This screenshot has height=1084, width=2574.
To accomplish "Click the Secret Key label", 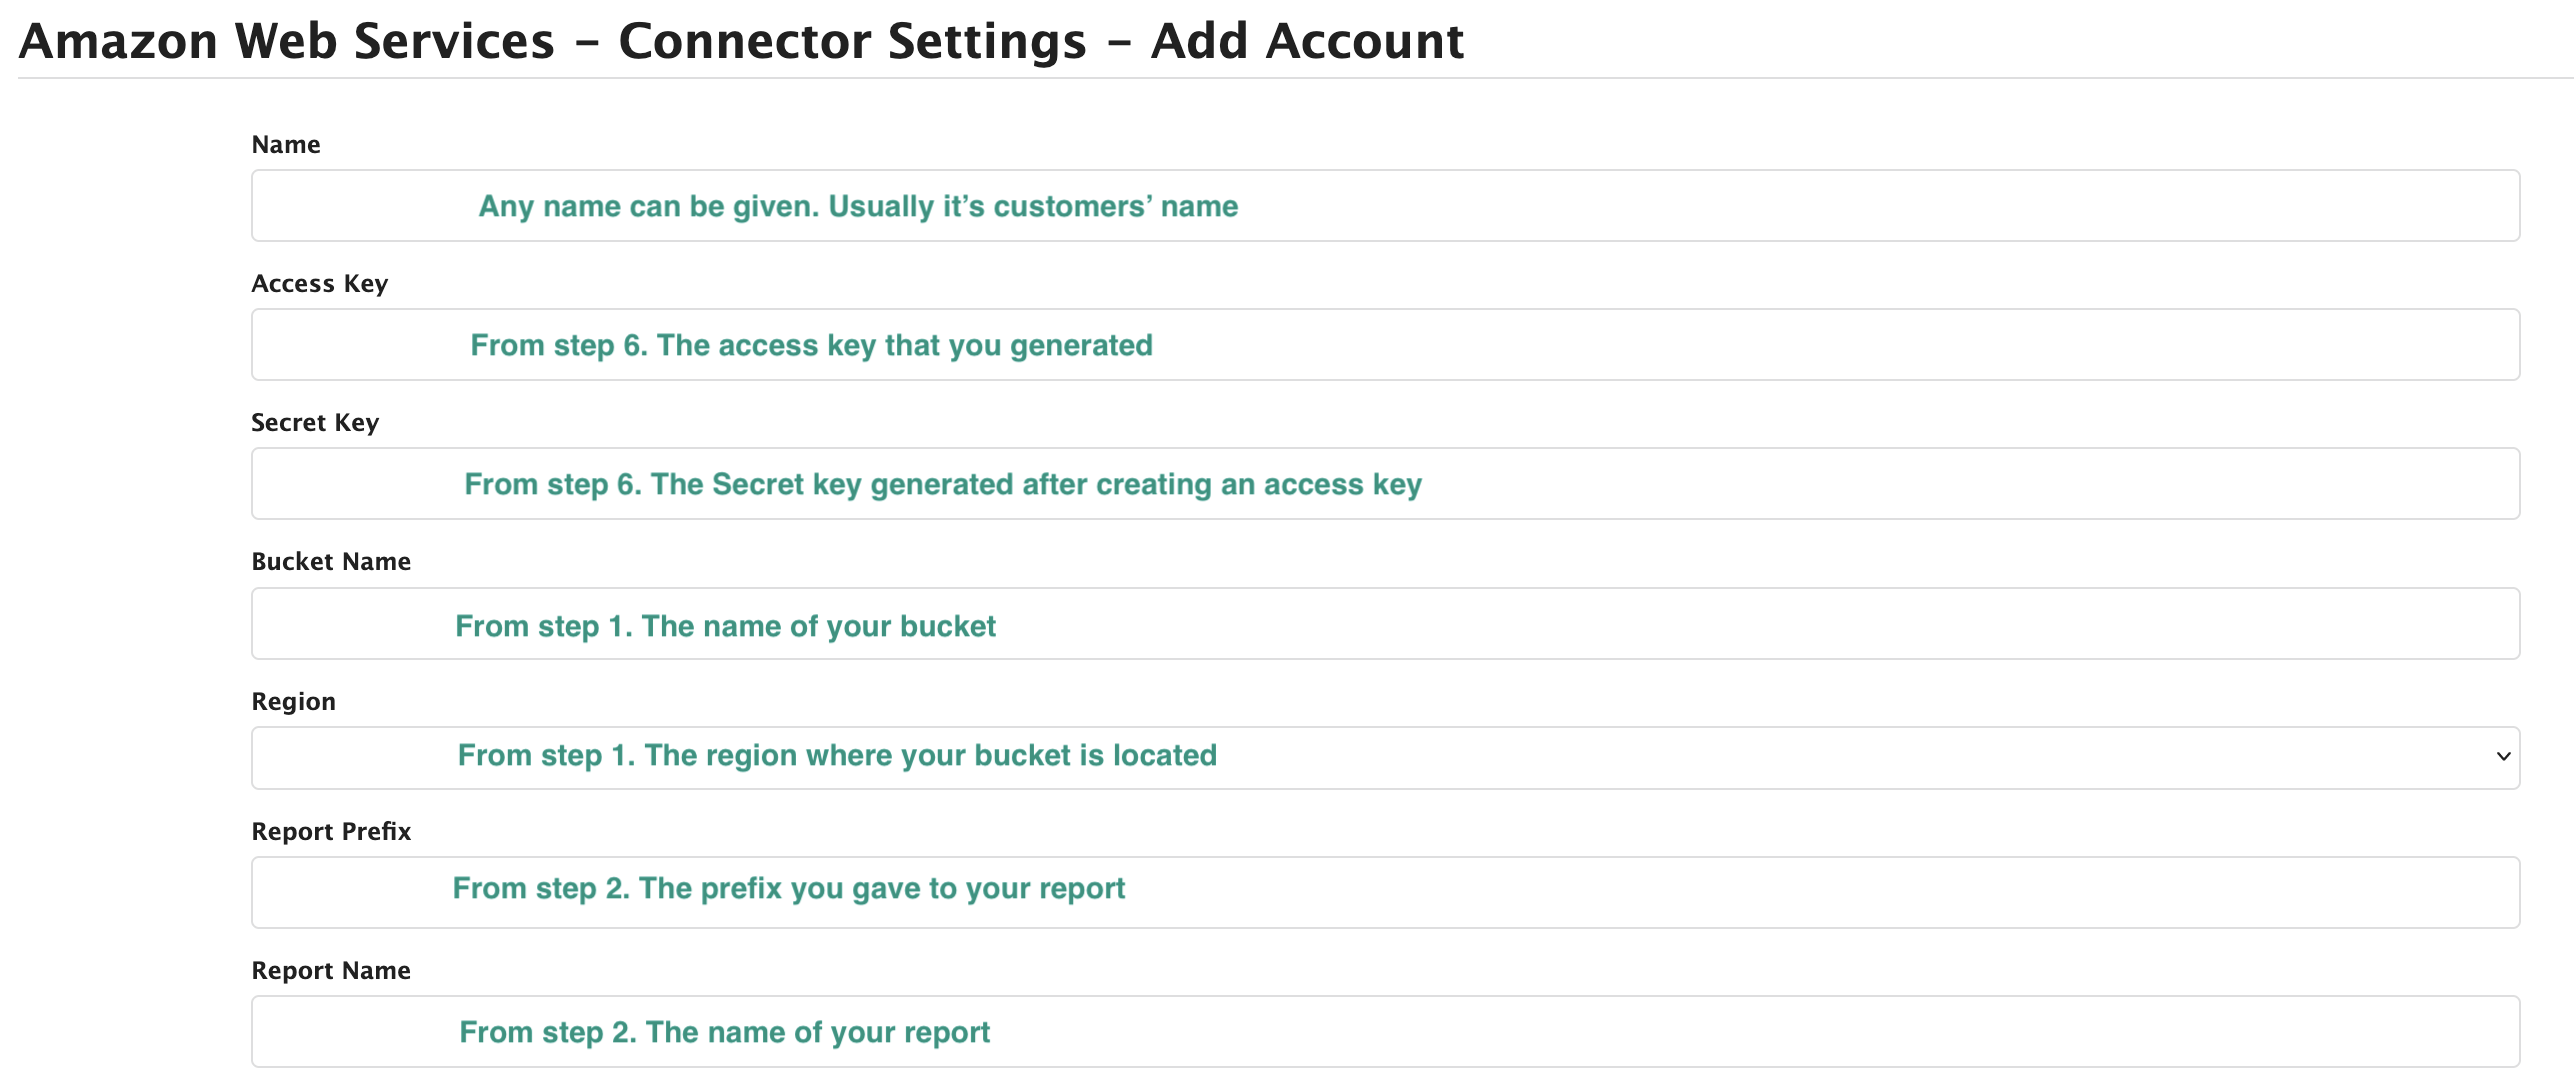I will pyautogui.click(x=314, y=421).
